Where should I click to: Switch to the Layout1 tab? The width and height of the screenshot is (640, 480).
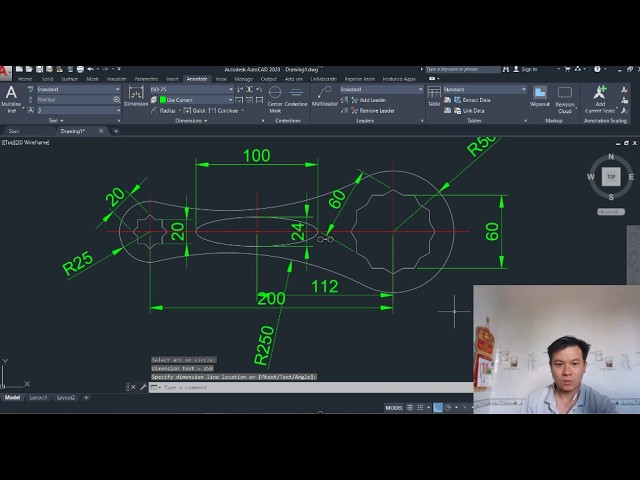click(38, 398)
